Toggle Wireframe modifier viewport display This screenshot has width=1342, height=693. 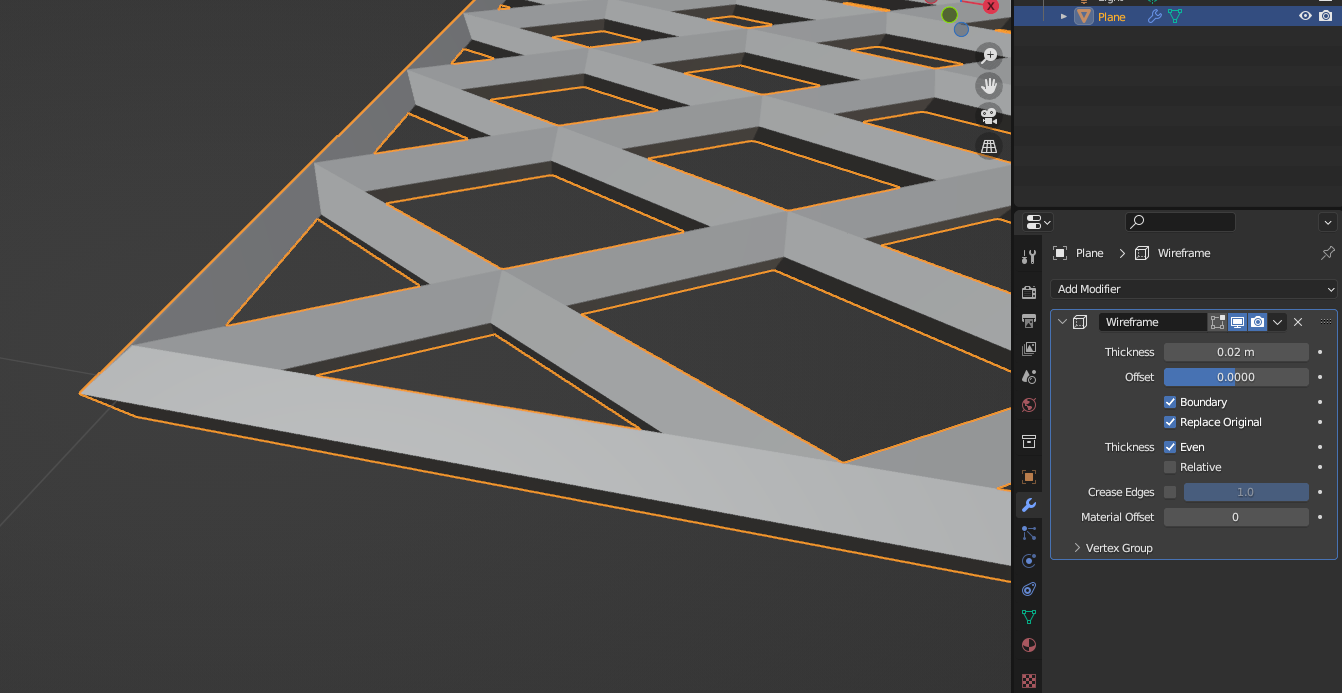[1237, 322]
